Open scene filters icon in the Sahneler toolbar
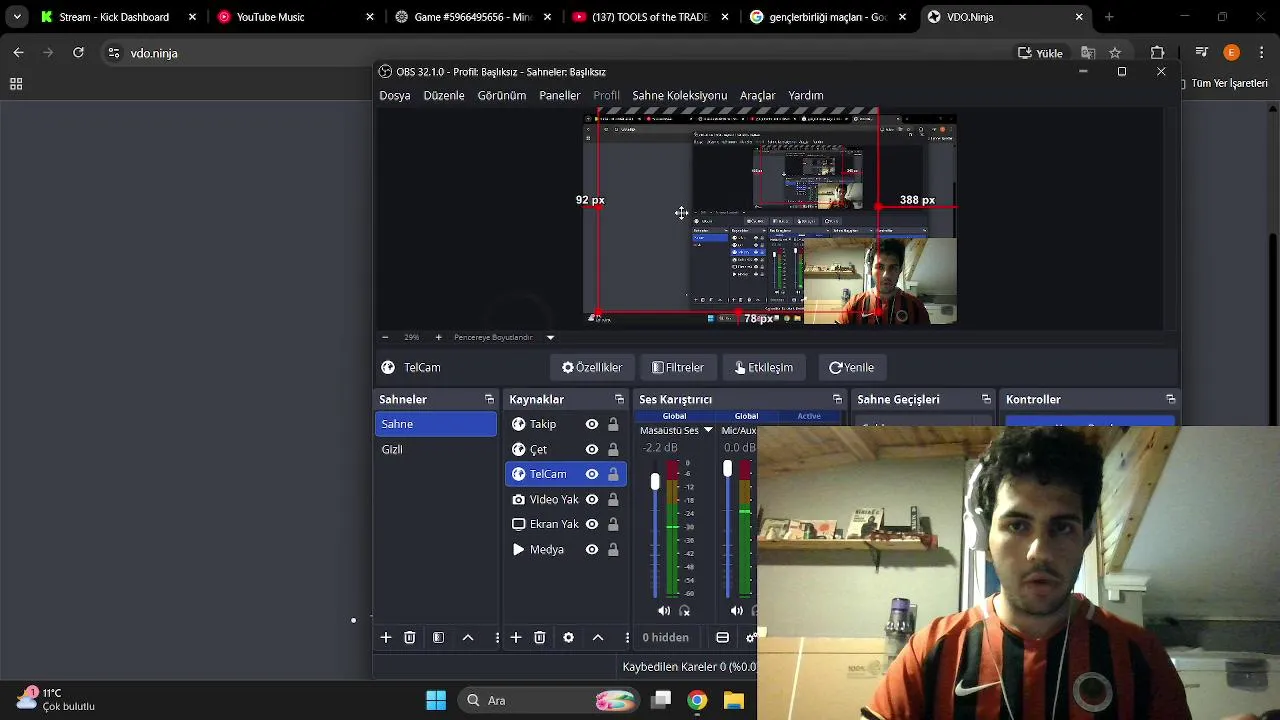1280x720 pixels. coord(438,638)
